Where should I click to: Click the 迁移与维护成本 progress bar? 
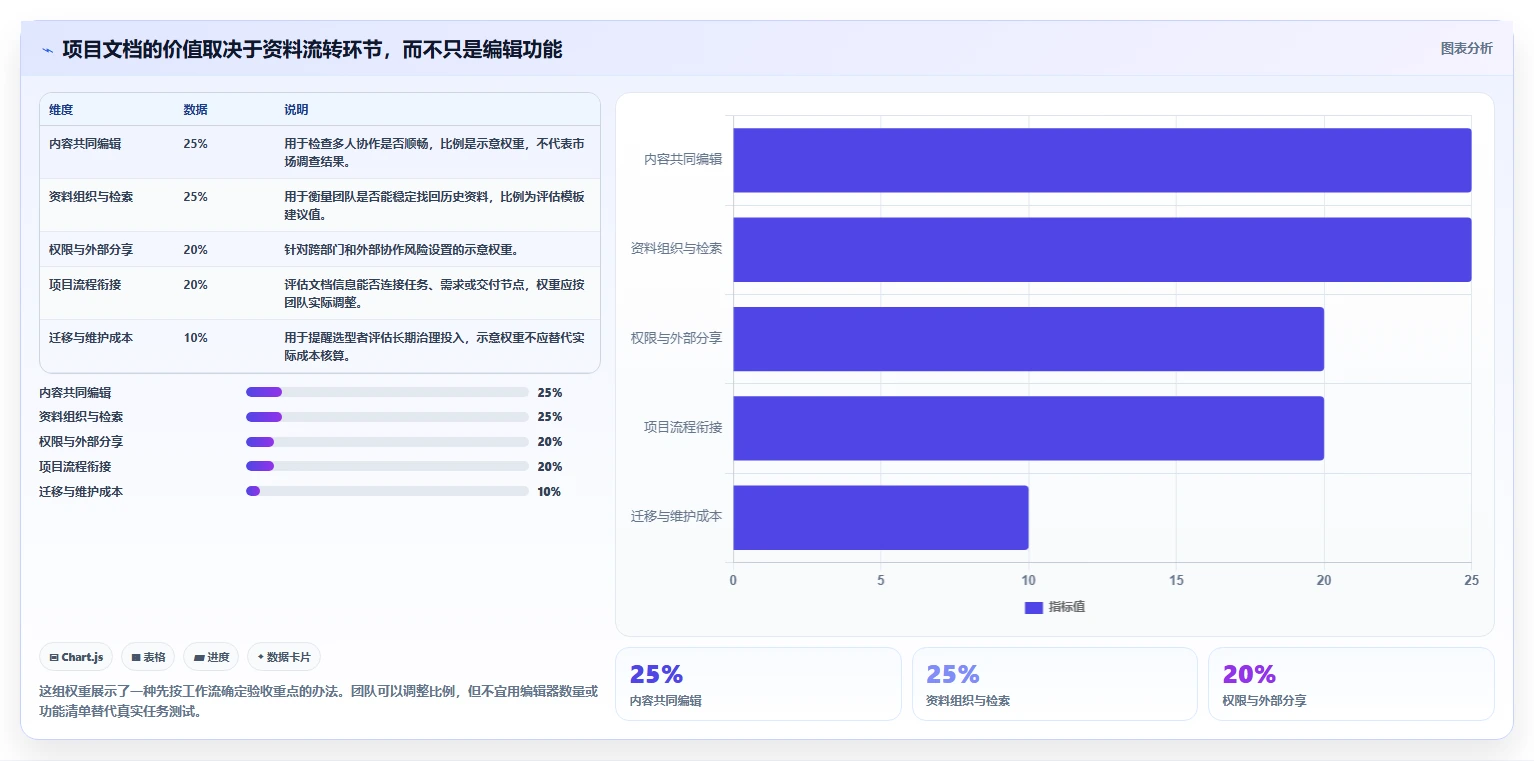coord(387,491)
